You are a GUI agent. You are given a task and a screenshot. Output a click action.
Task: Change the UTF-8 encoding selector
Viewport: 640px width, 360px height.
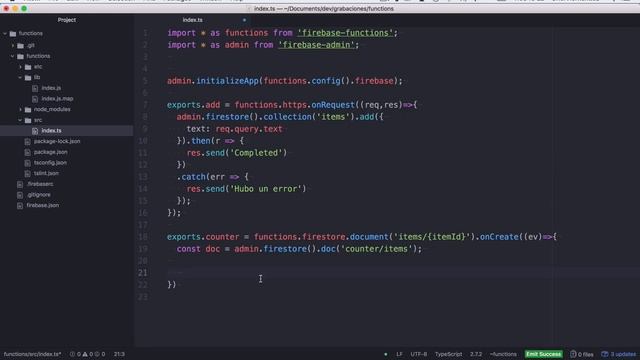418,354
